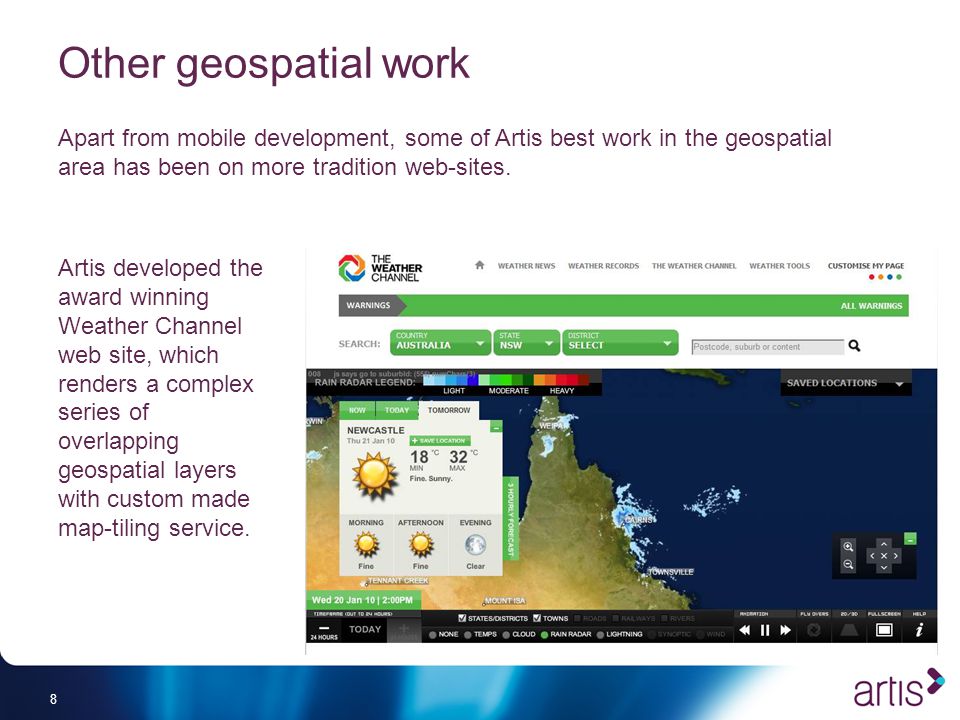This screenshot has width=960, height=720.
Task: Select the Lightning layer option
Action: coord(601,635)
